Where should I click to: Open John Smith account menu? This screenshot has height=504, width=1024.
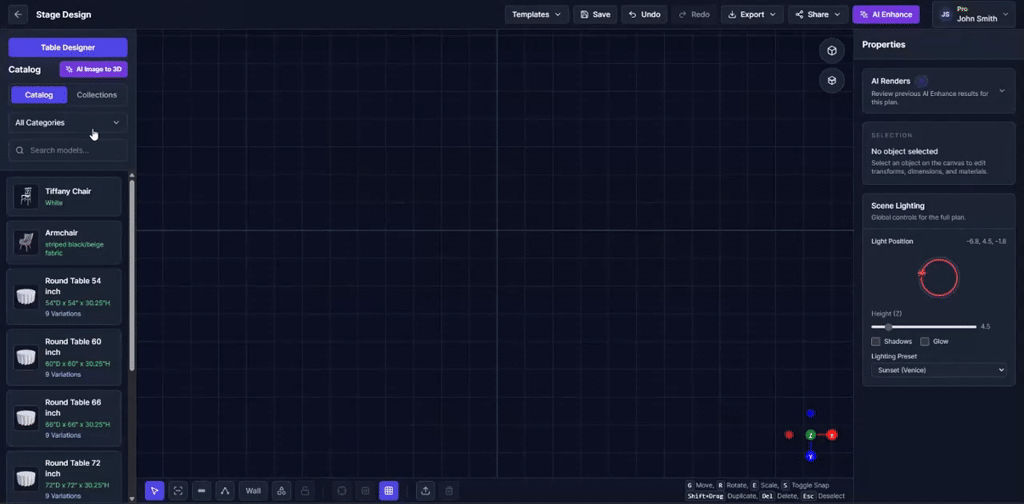pyautogui.click(x=974, y=14)
